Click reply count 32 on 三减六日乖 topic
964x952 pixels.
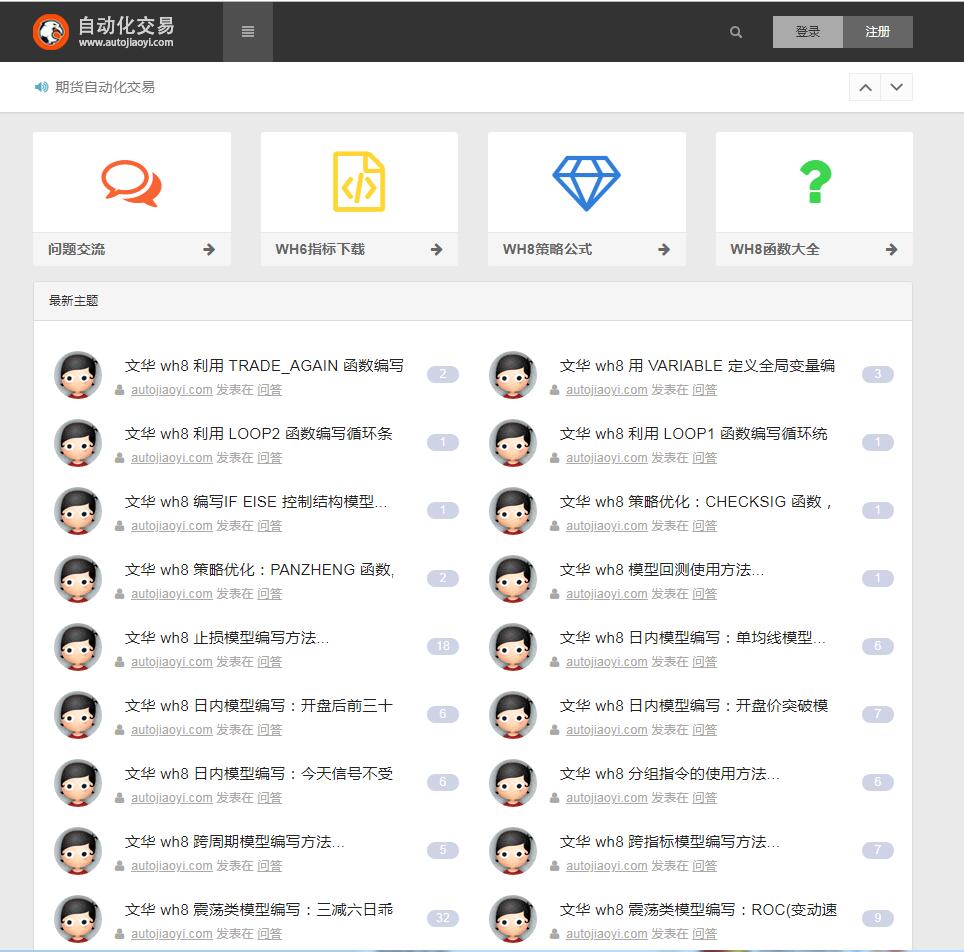pos(443,918)
